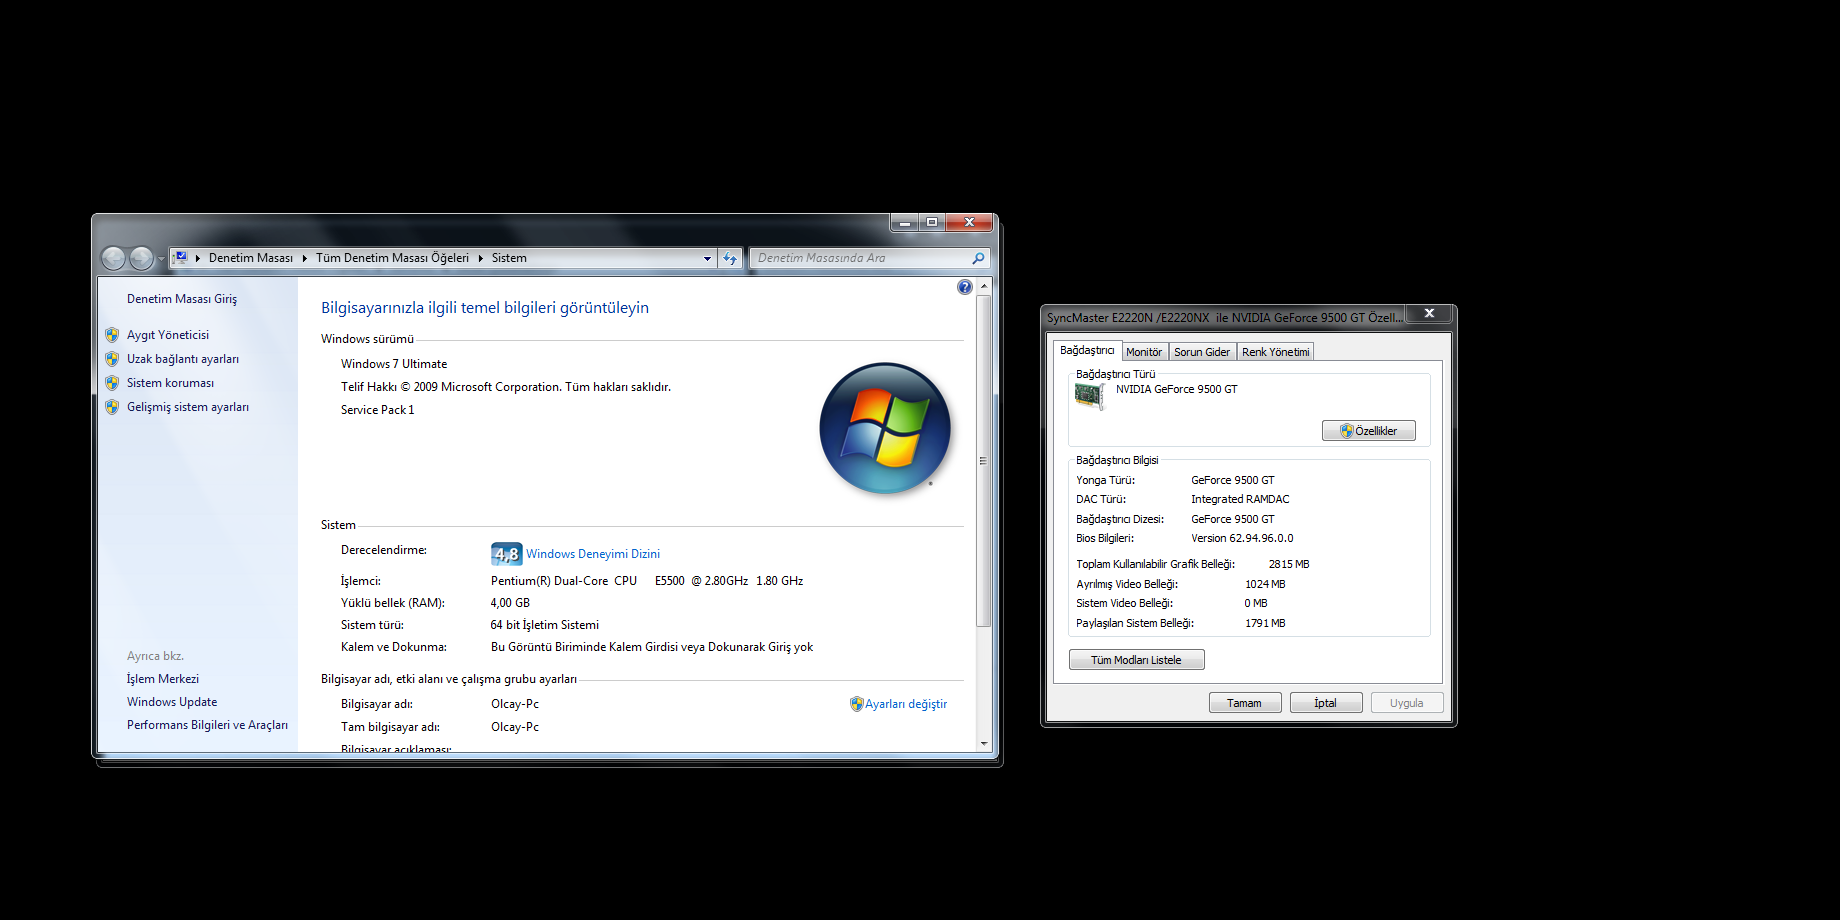
Task: Close the Sistem control panel window
Action: pyautogui.click(x=969, y=222)
